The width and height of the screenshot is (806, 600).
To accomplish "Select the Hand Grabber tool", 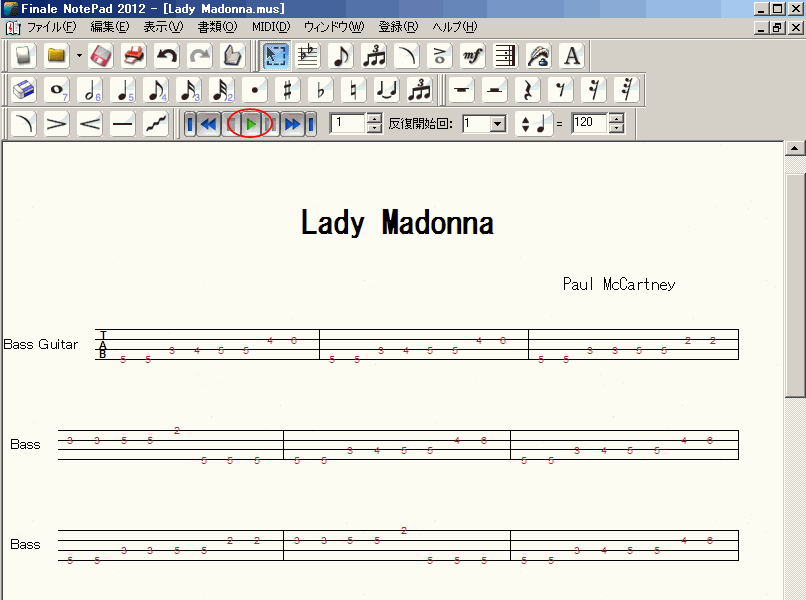I will [232, 56].
